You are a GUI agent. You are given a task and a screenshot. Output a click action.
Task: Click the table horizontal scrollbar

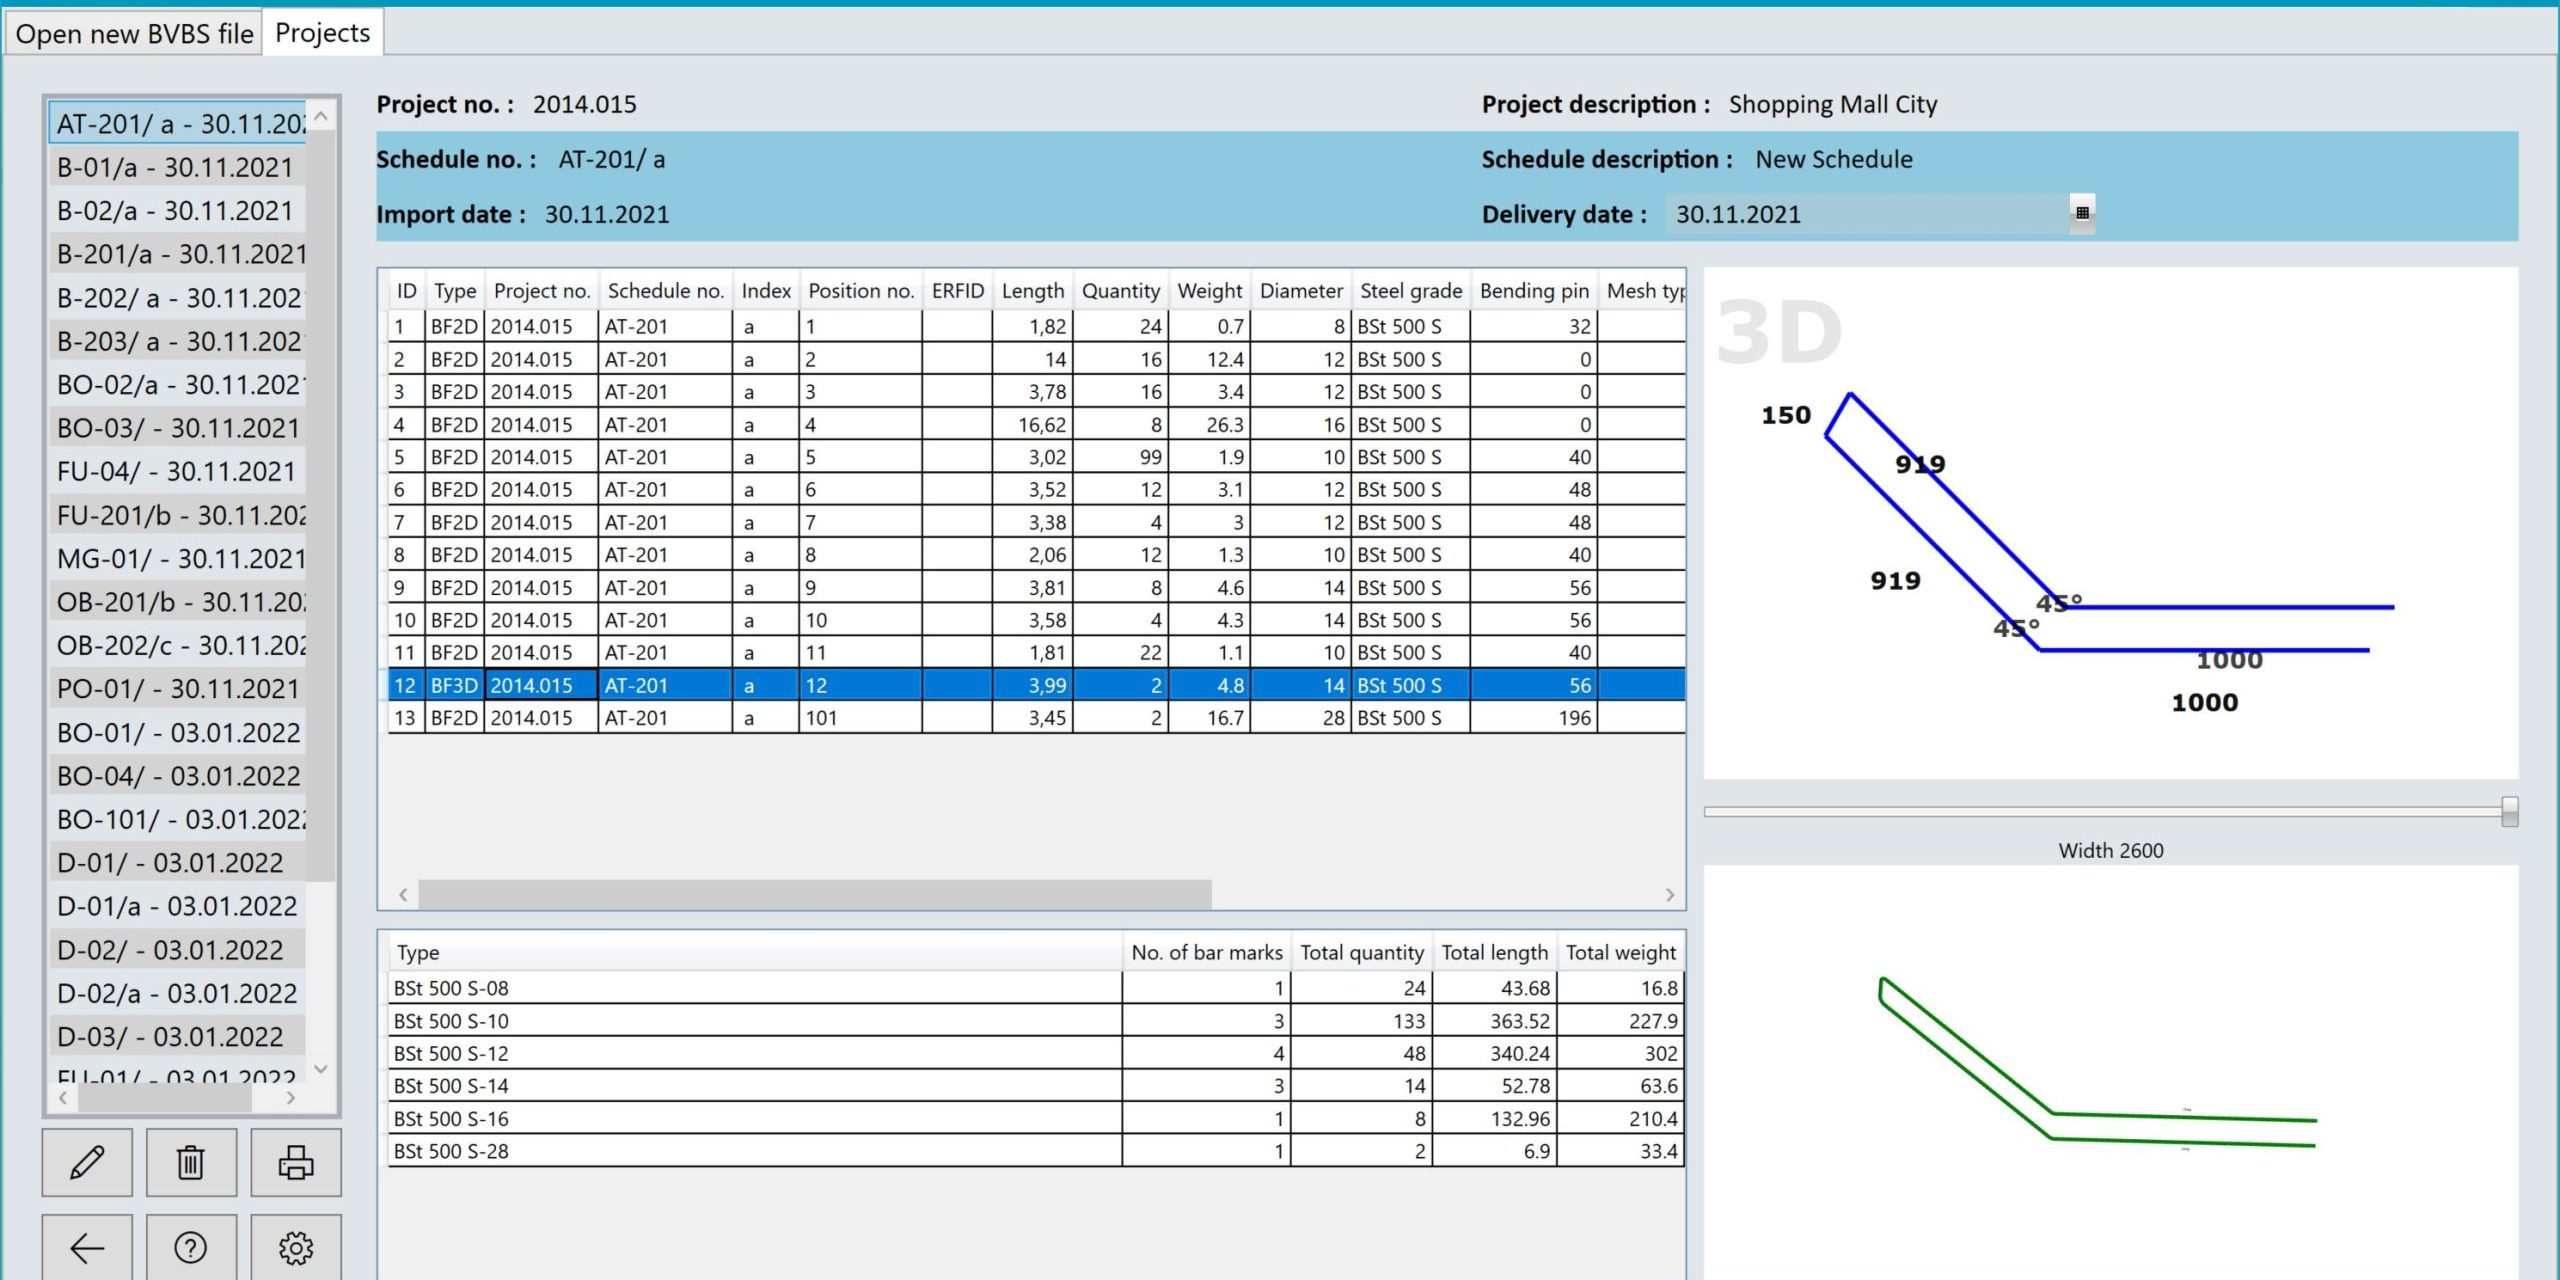coord(814,894)
